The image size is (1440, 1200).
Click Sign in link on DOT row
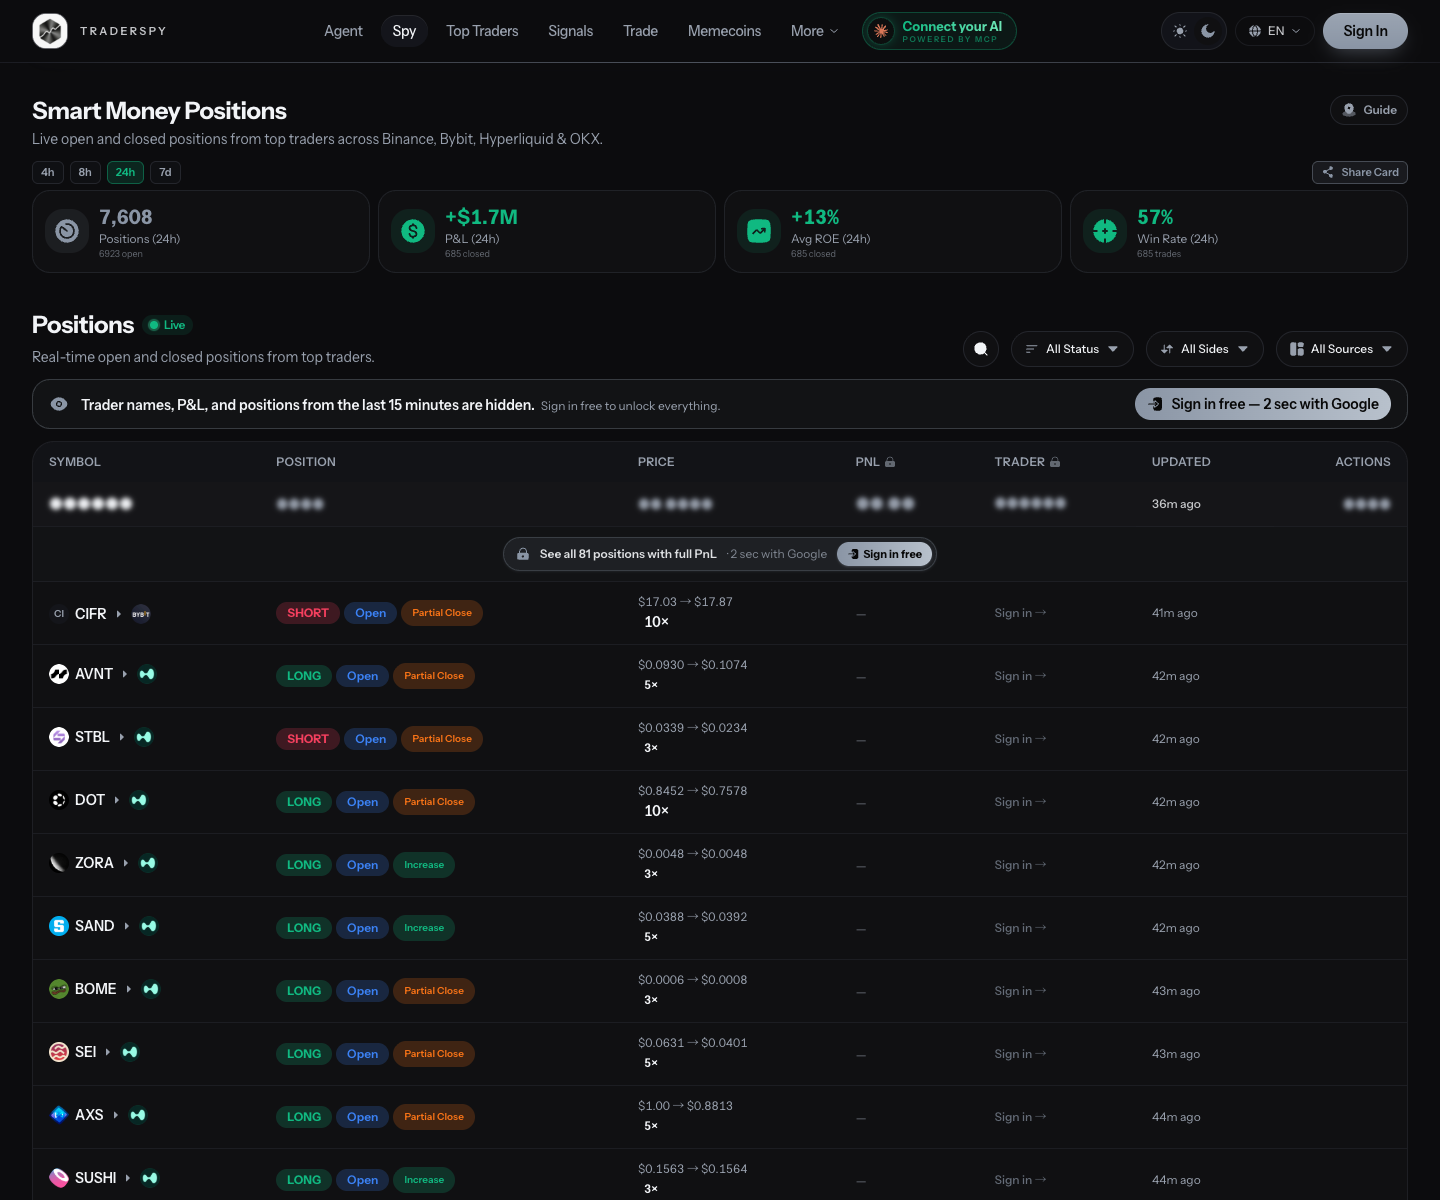[x=1020, y=802]
